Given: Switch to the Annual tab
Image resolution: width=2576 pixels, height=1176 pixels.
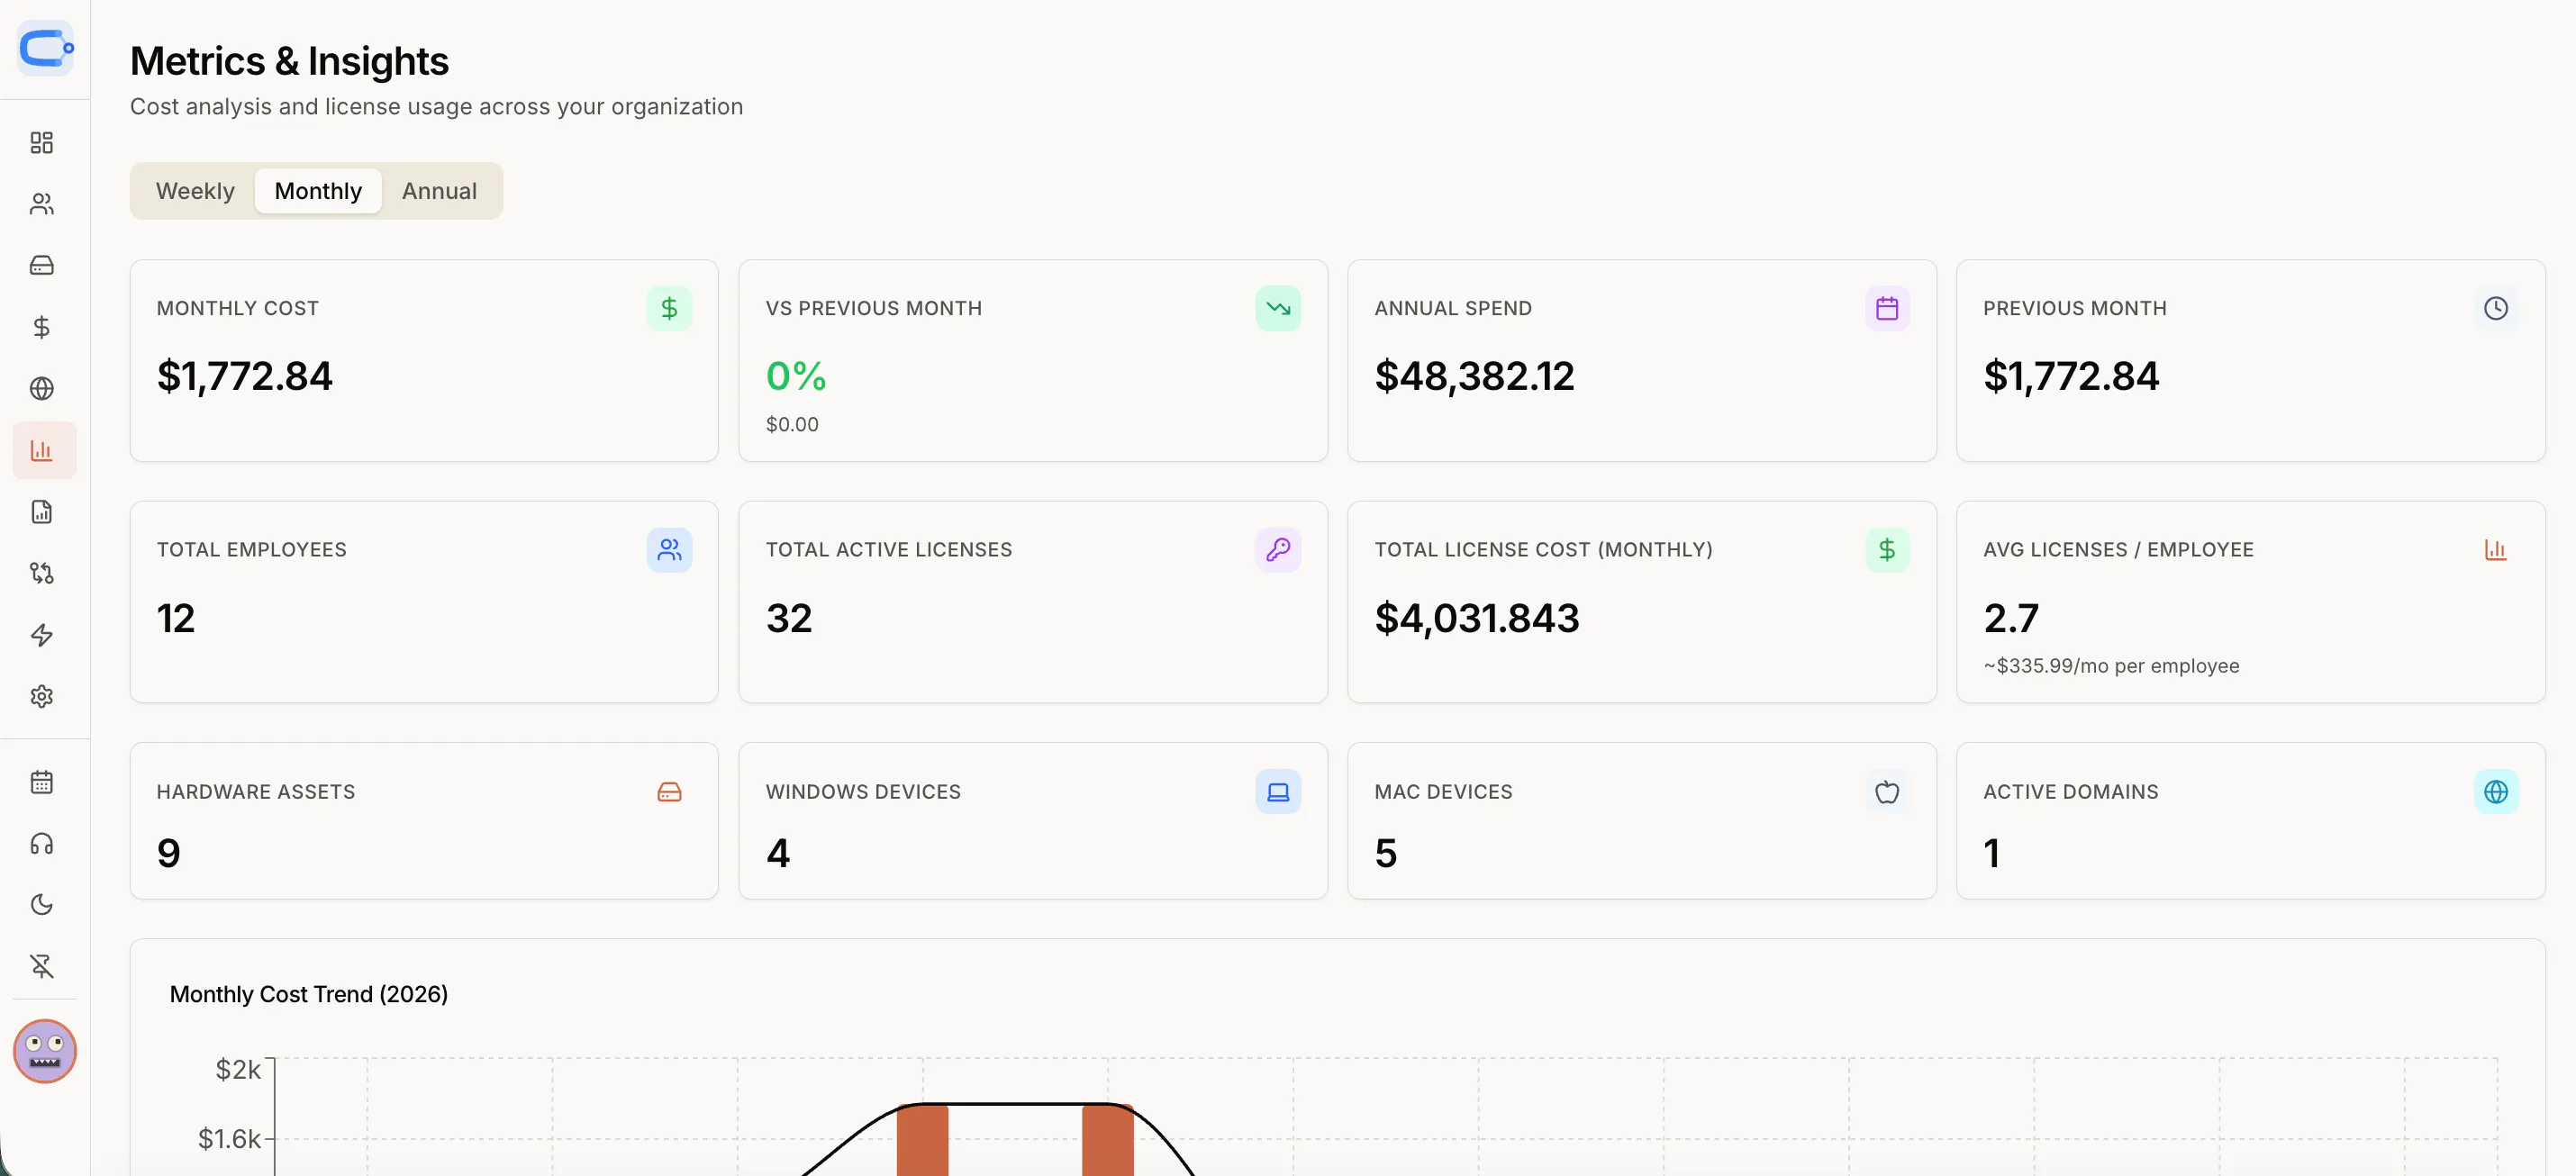Looking at the screenshot, I should 439,191.
